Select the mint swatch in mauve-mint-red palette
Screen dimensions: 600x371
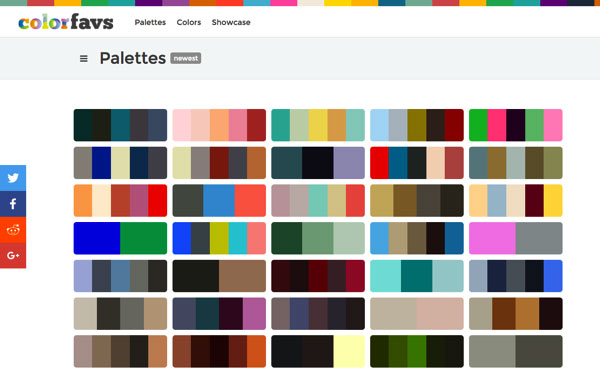[x=318, y=200]
